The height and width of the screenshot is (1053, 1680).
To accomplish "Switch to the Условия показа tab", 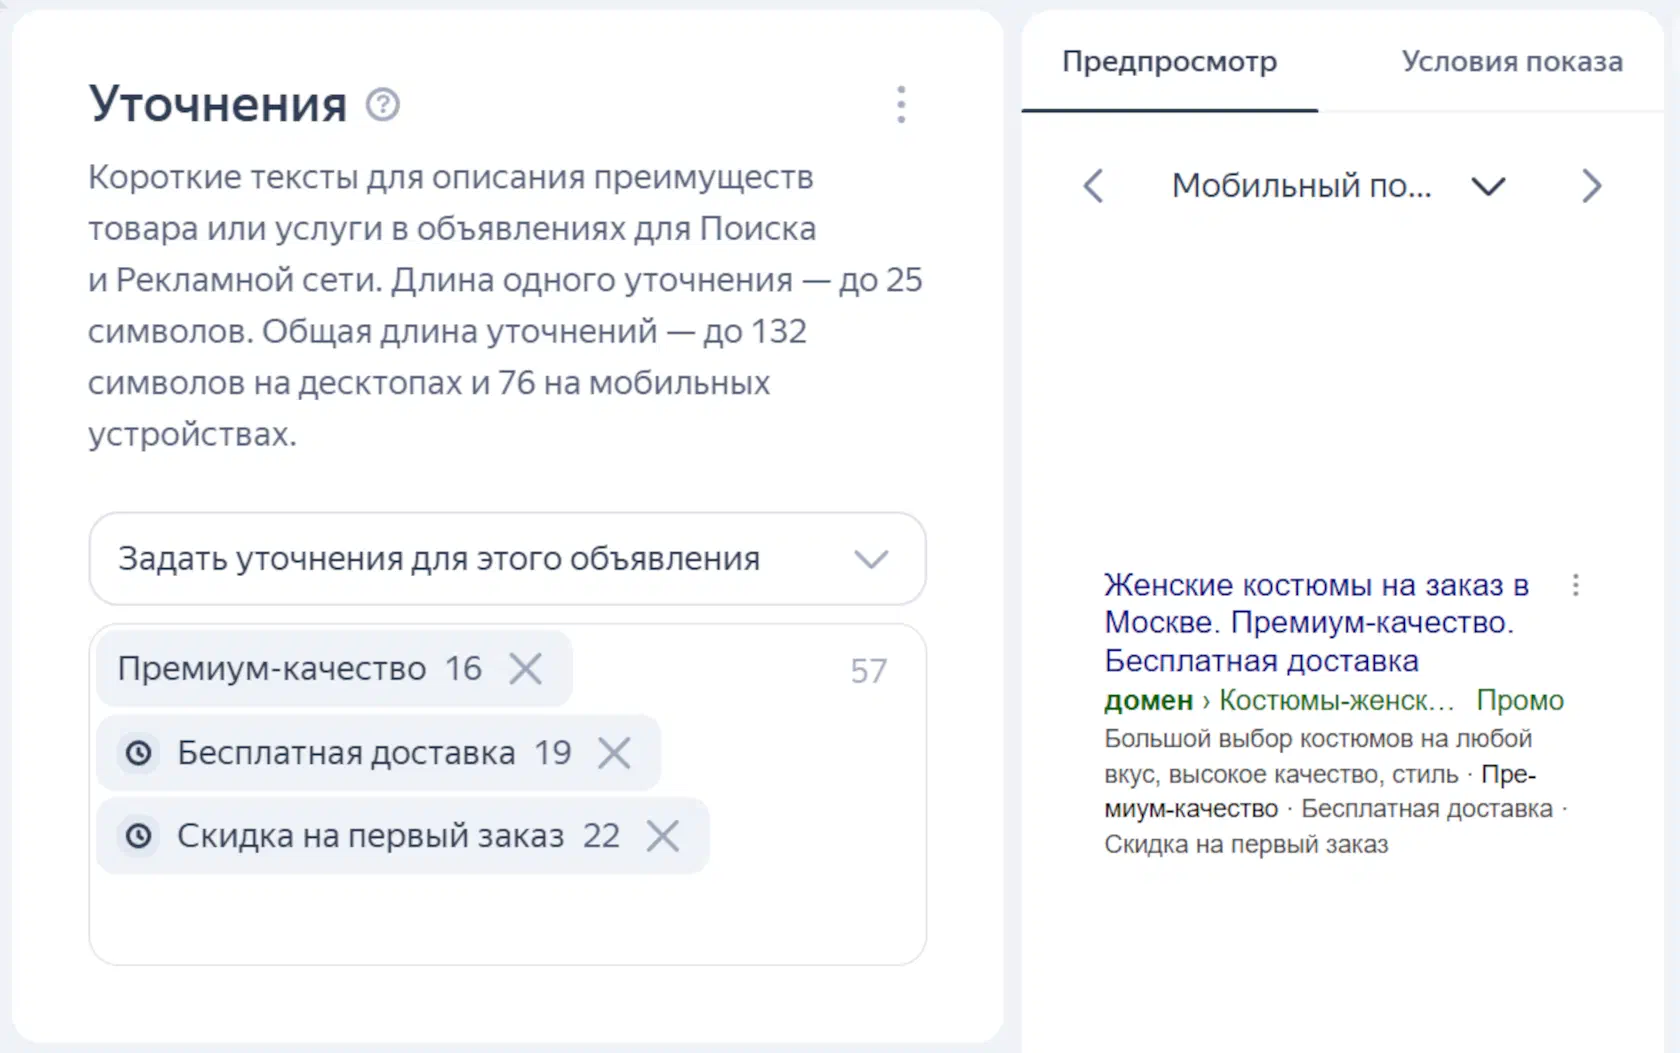I will pos(1512,62).
